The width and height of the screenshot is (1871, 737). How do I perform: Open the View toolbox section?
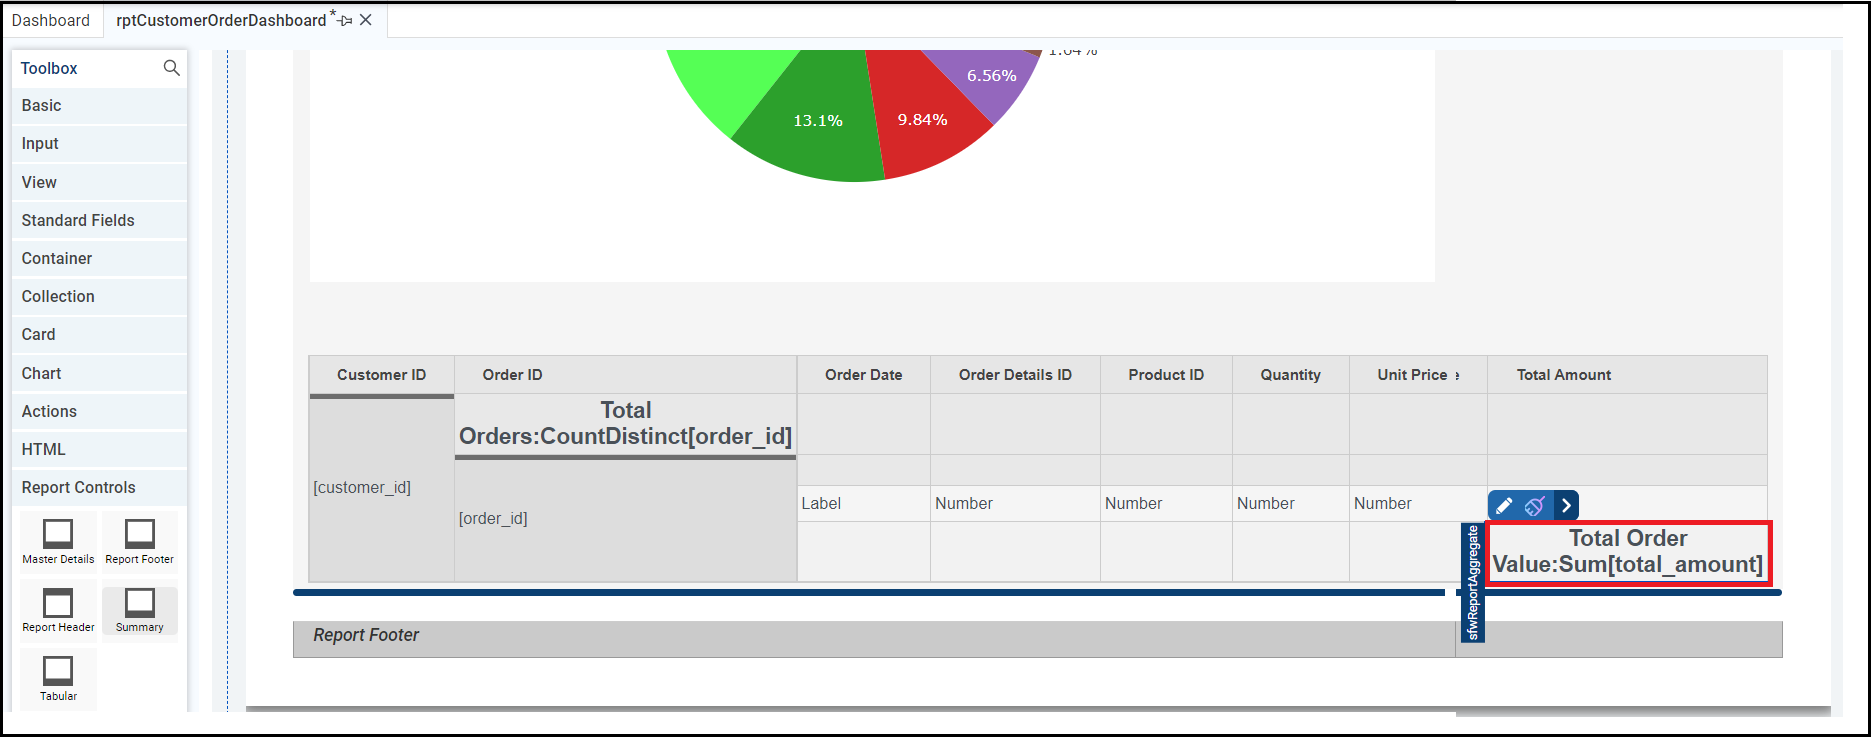[99, 182]
